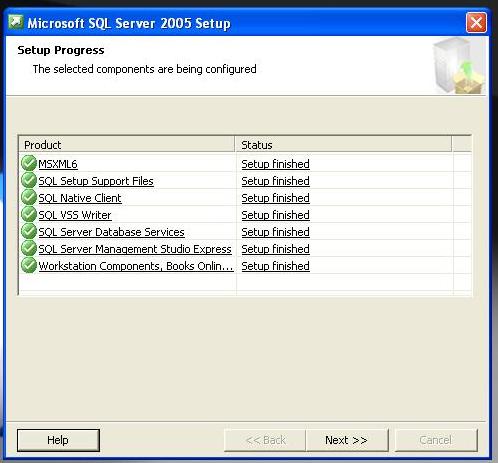
Task: Click the green checkmark beside MSXML6
Action: coord(29,163)
